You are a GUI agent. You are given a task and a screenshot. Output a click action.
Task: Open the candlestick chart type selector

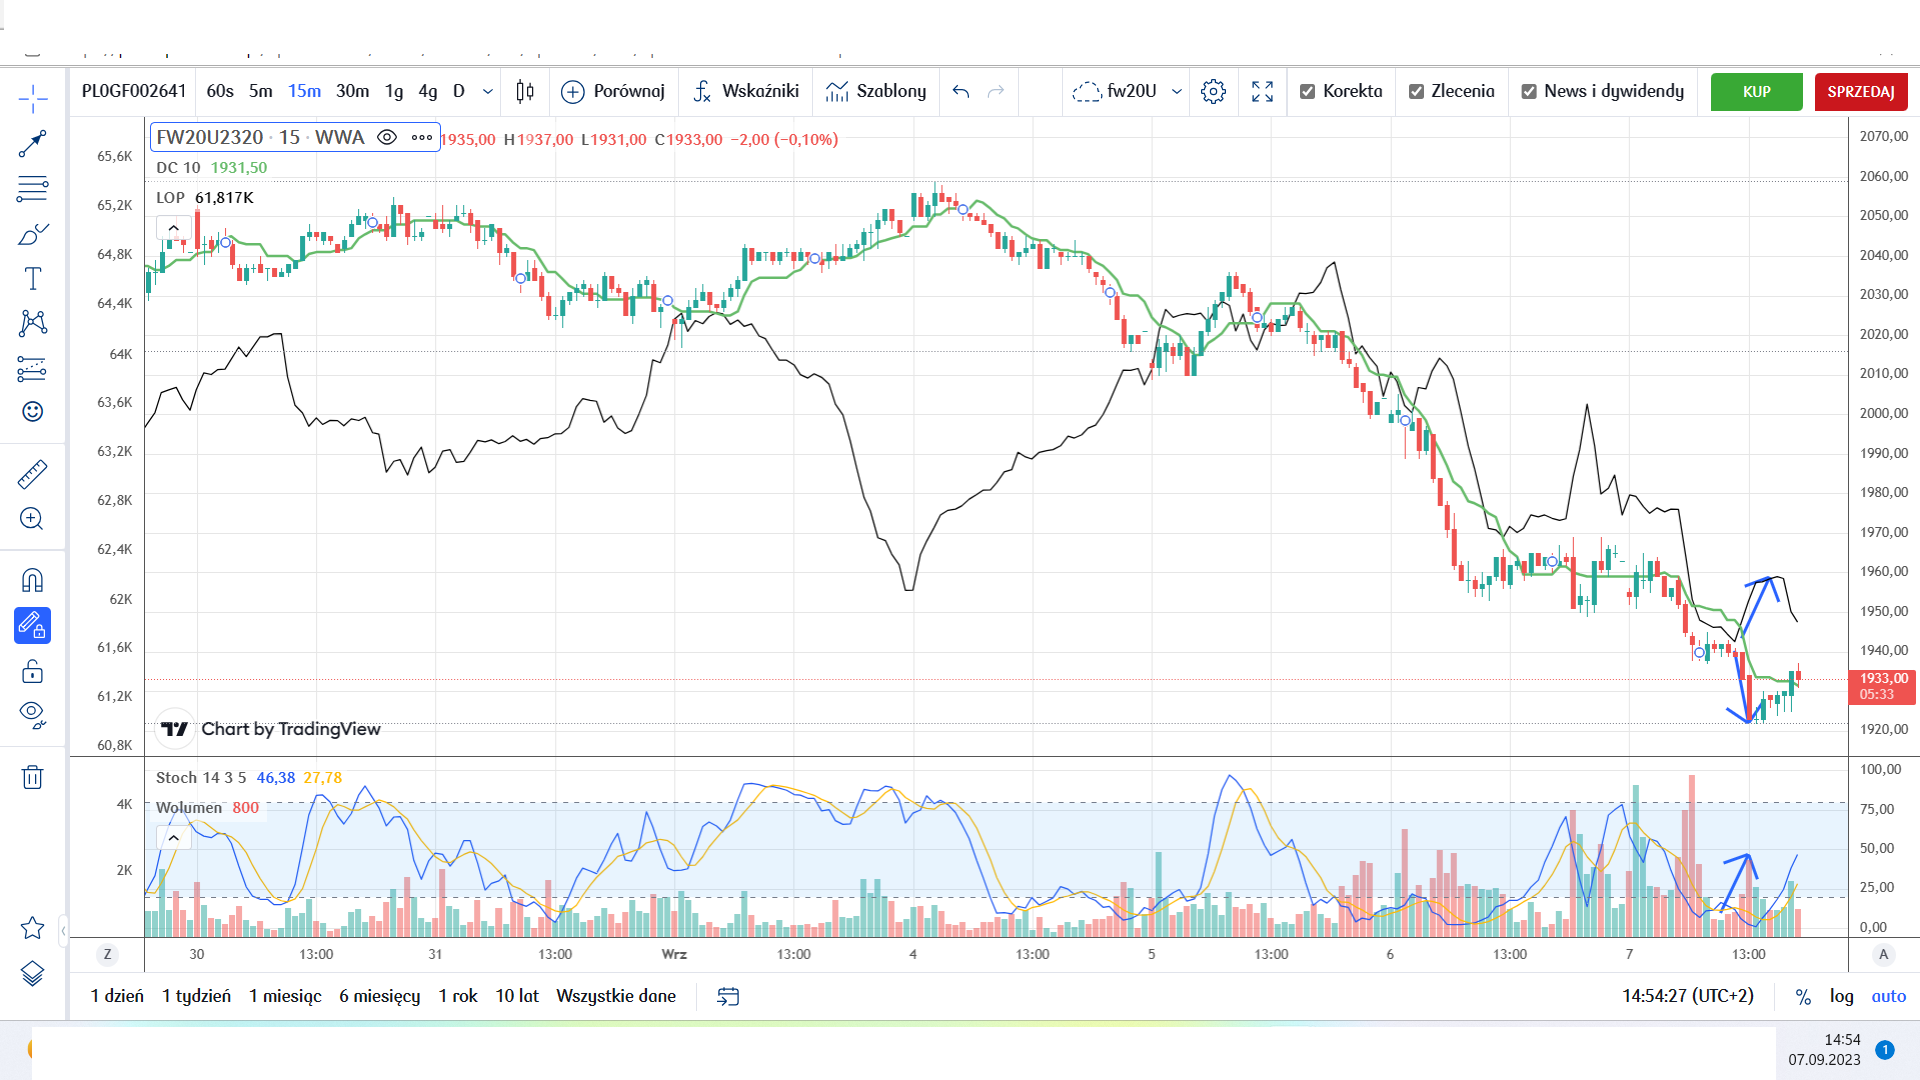525,92
